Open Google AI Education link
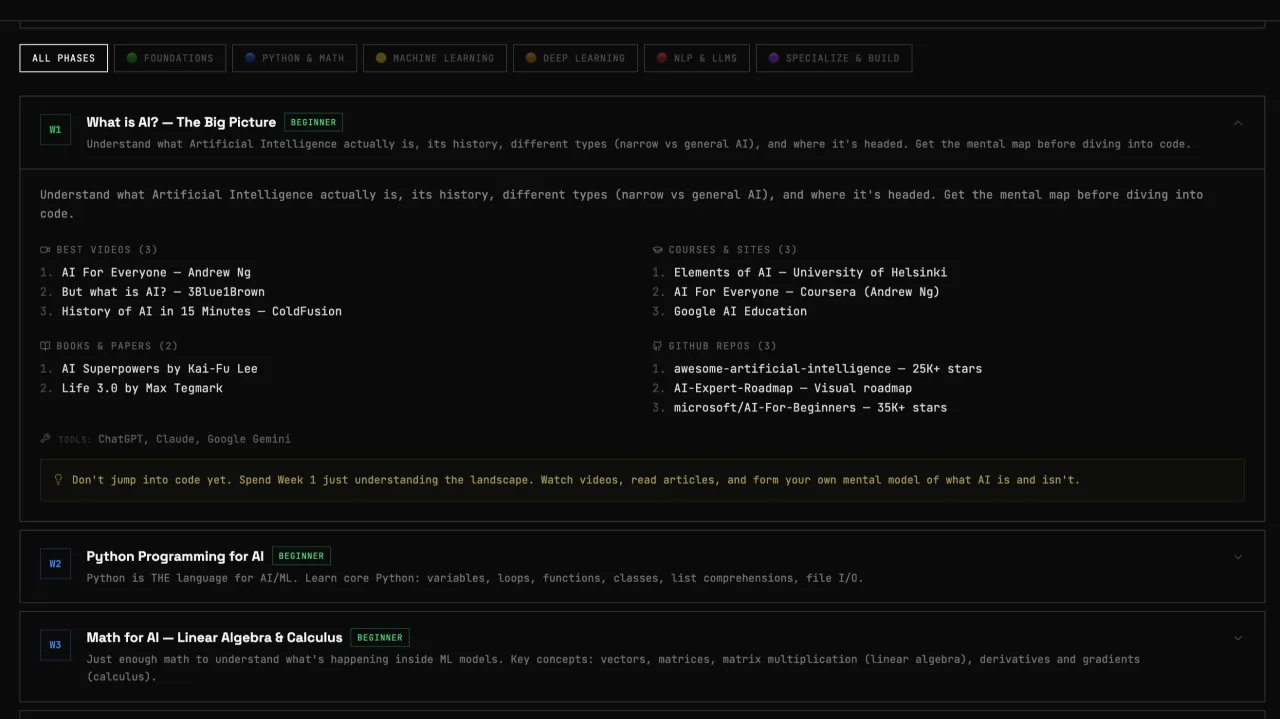 point(740,311)
